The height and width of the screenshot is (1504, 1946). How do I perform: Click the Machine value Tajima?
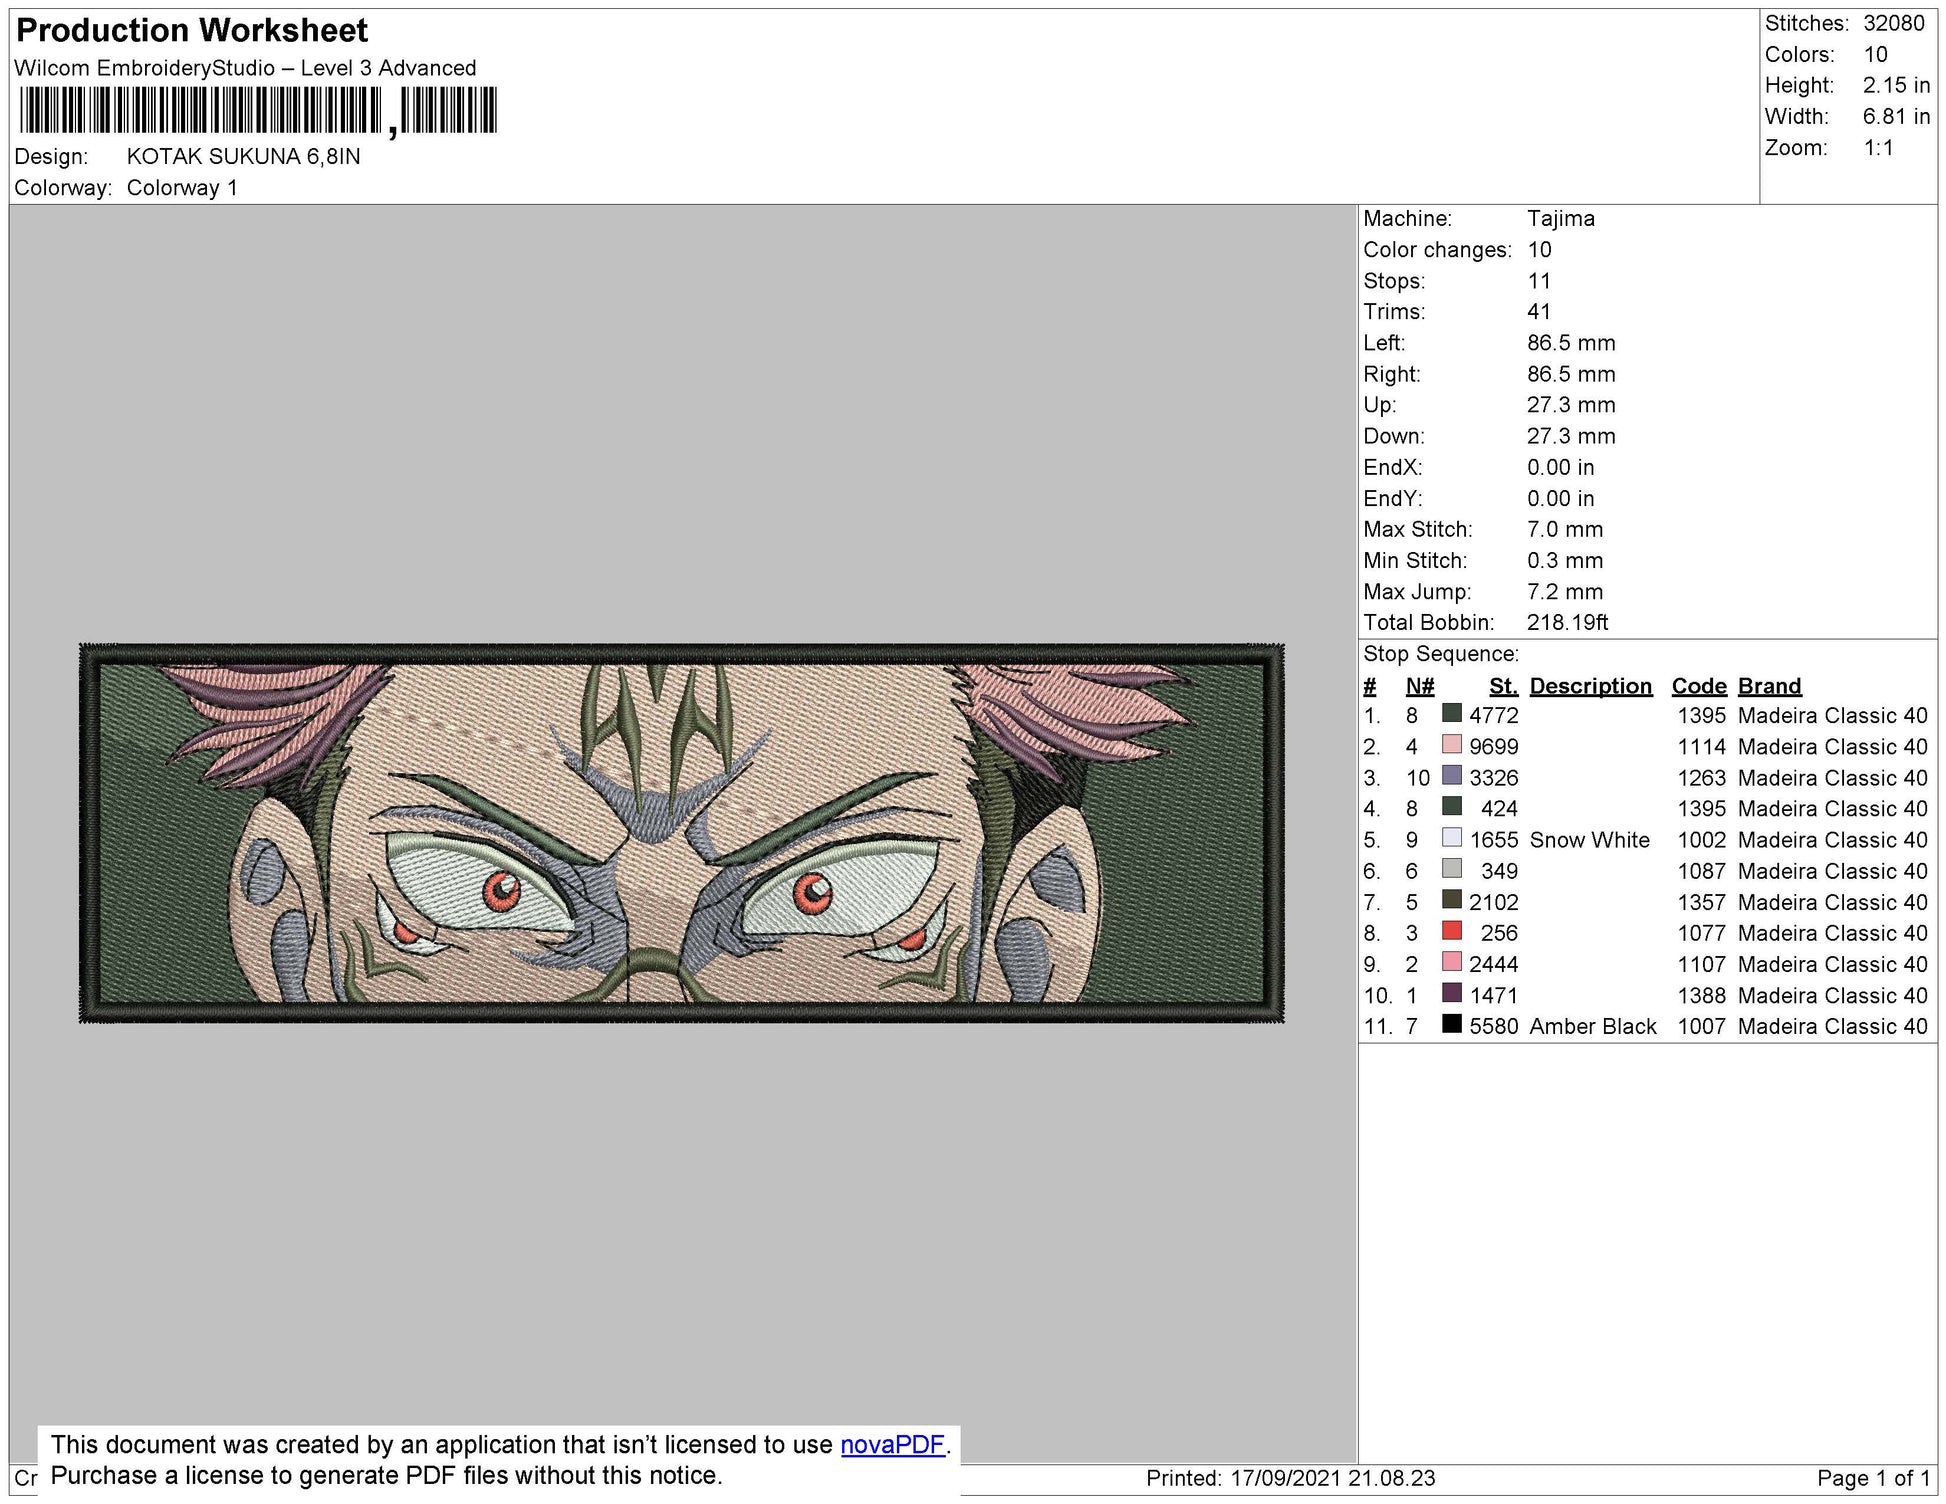[x=1560, y=218]
